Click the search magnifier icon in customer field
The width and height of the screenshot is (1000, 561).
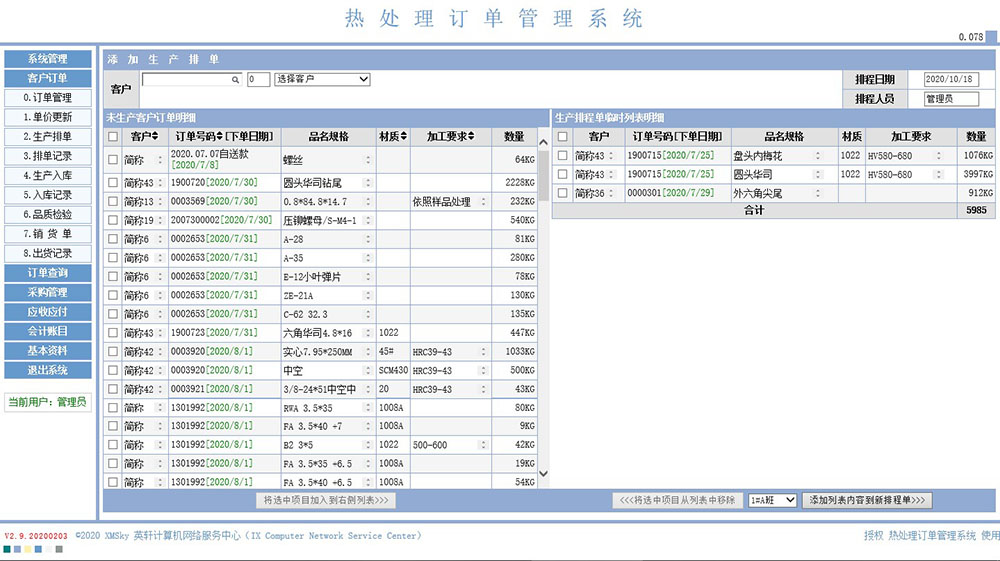236,79
